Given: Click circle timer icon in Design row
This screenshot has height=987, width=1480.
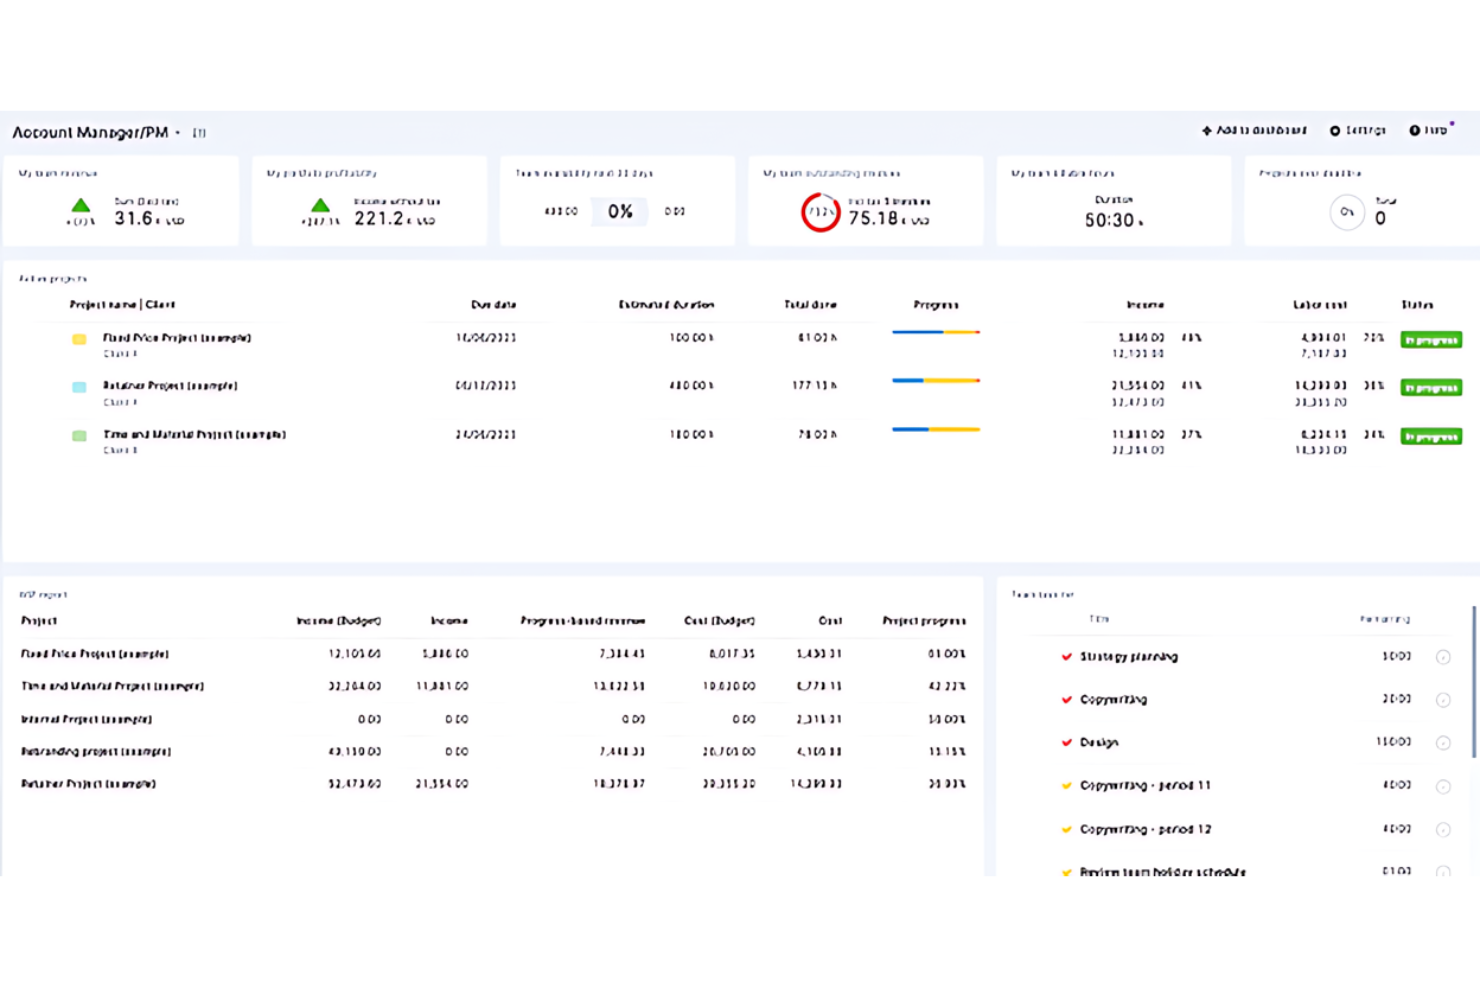Looking at the screenshot, I should (1443, 743).
